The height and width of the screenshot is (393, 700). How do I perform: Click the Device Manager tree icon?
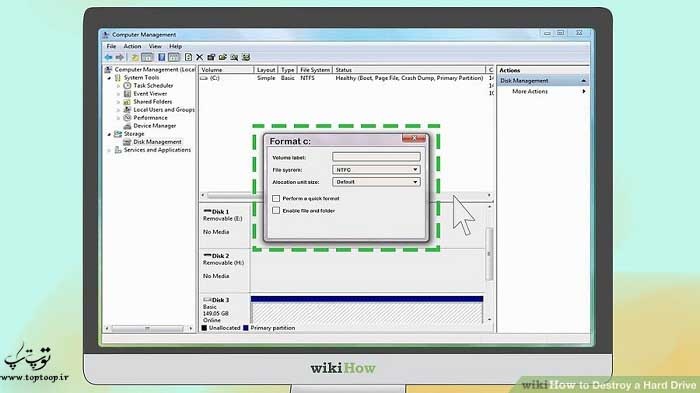[127, 125]
